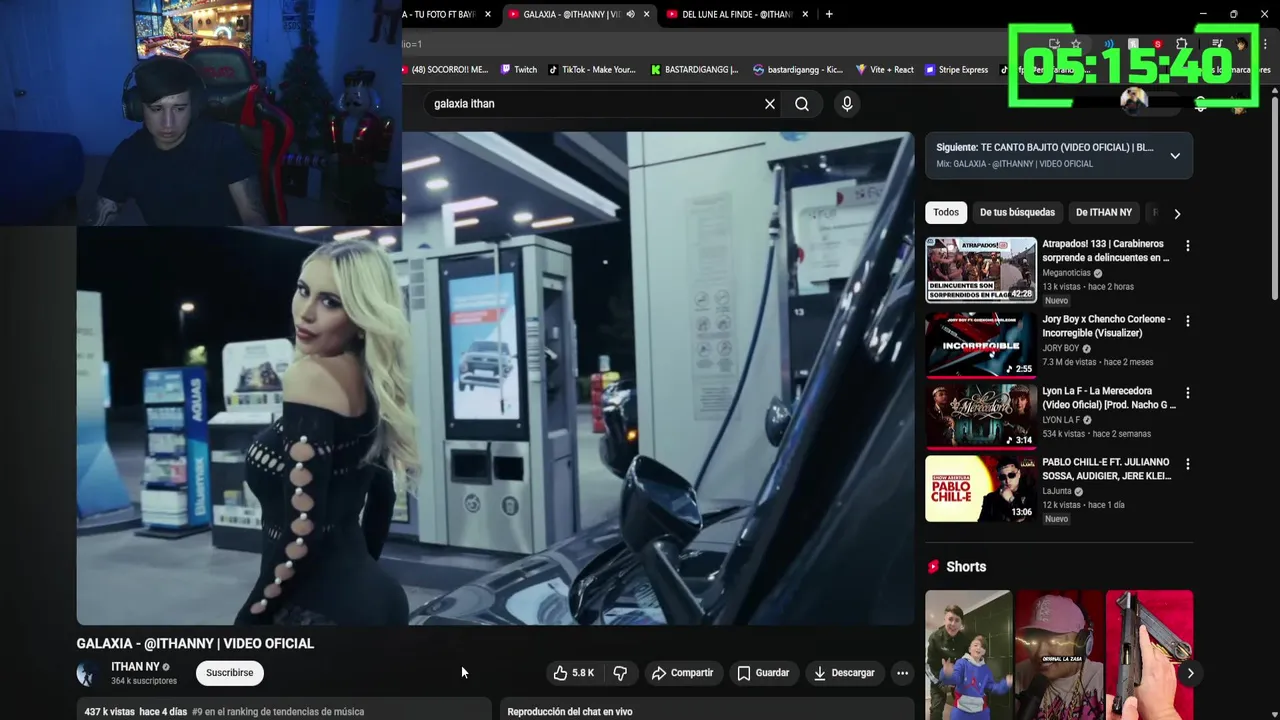Viewport: 1280px width, 720px height.
Task: Open options menu for PABLO CHILL-E video
Action: click(1188, 464)
